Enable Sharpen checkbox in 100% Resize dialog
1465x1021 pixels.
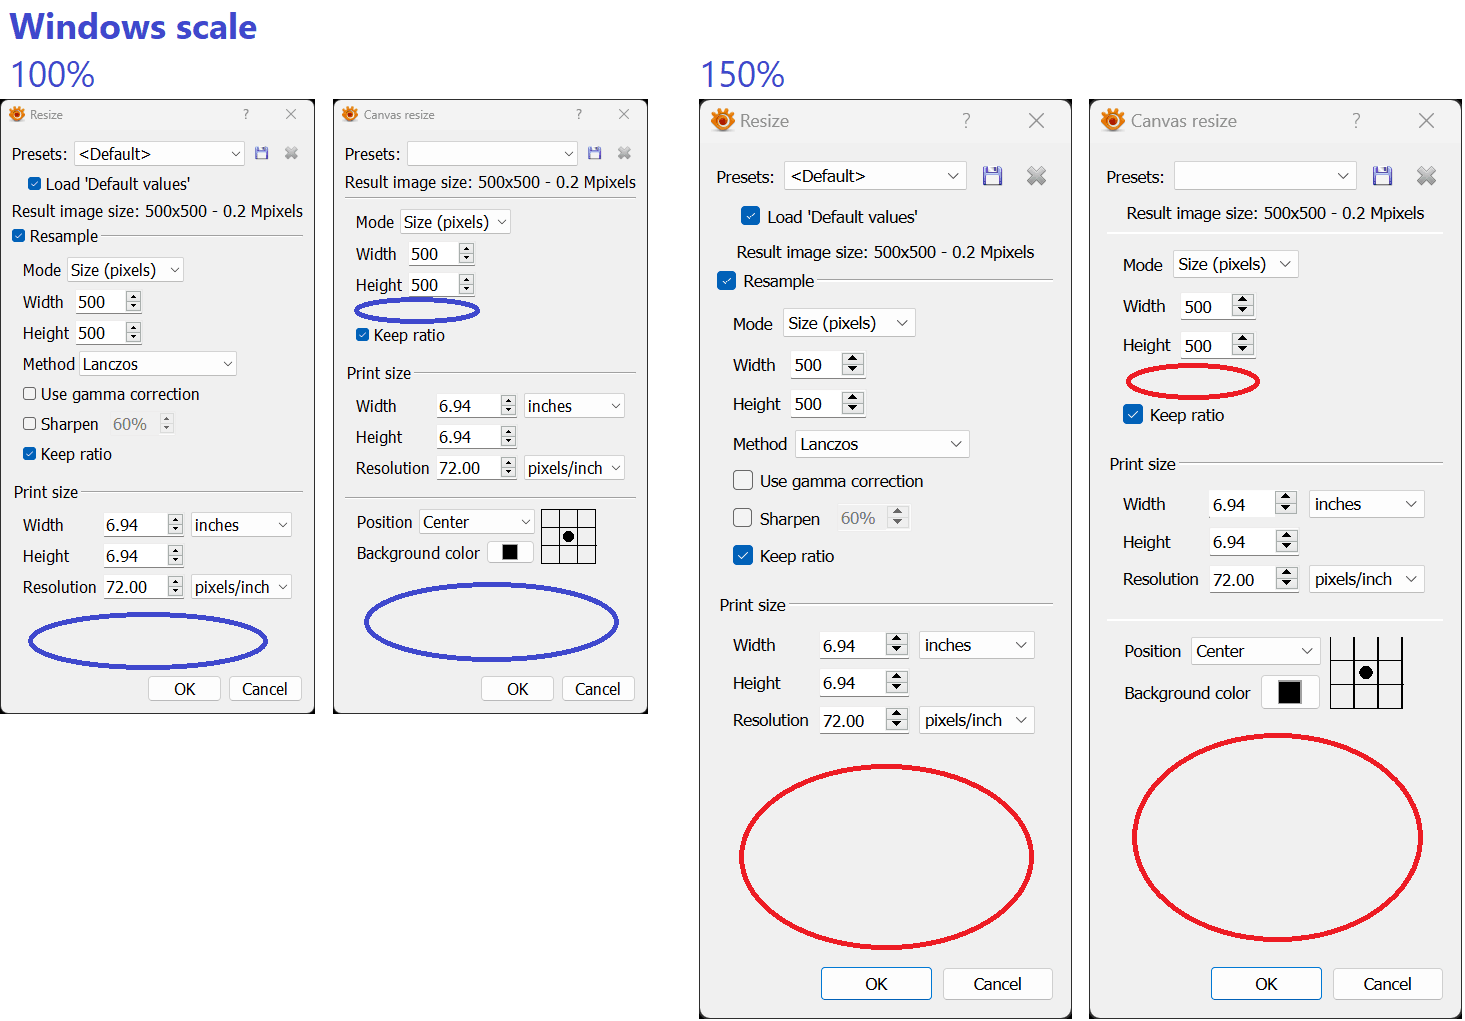pyautogui.click(x=30, y=424)
